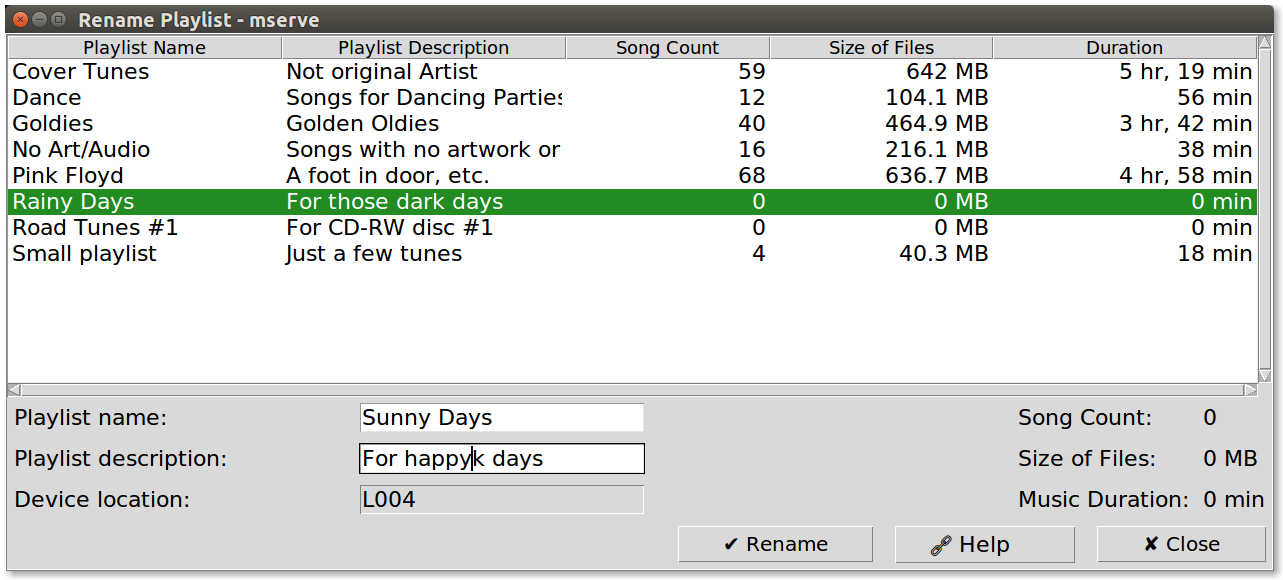Click the Duration column header

[1124, 48]
